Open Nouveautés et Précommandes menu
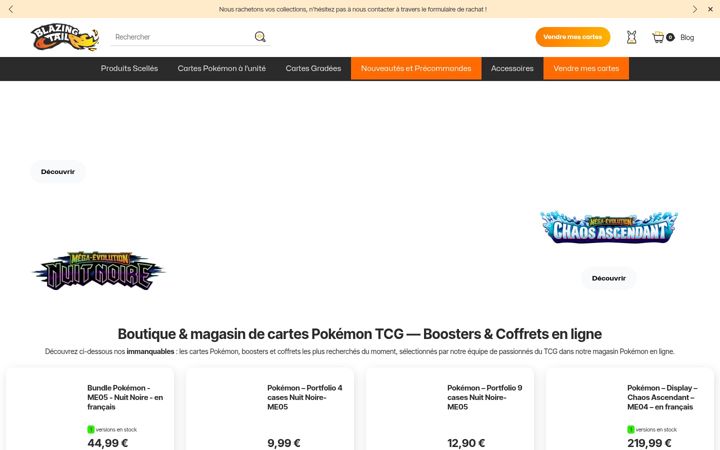Screen dimensions: 720x450 (x=416, y=68)
